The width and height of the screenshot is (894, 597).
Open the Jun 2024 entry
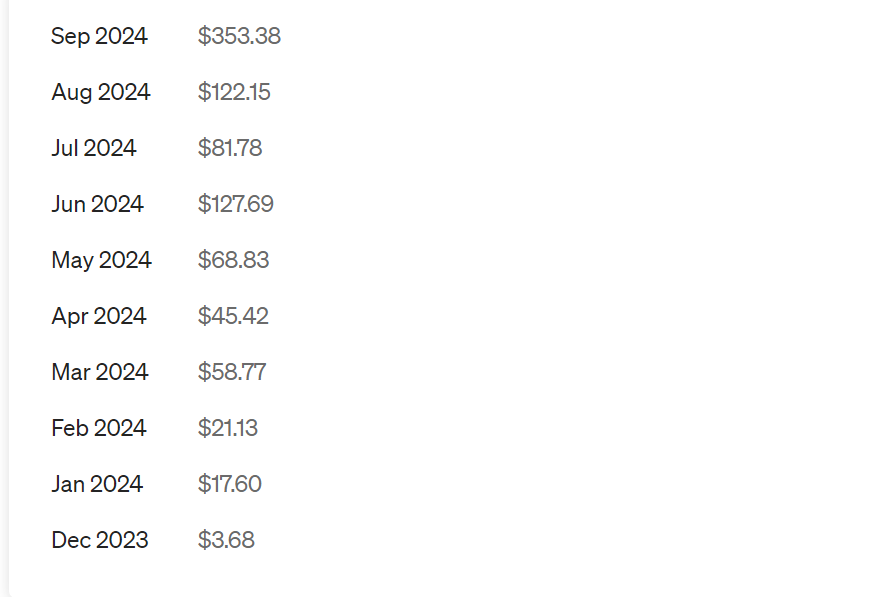point(97,204)
